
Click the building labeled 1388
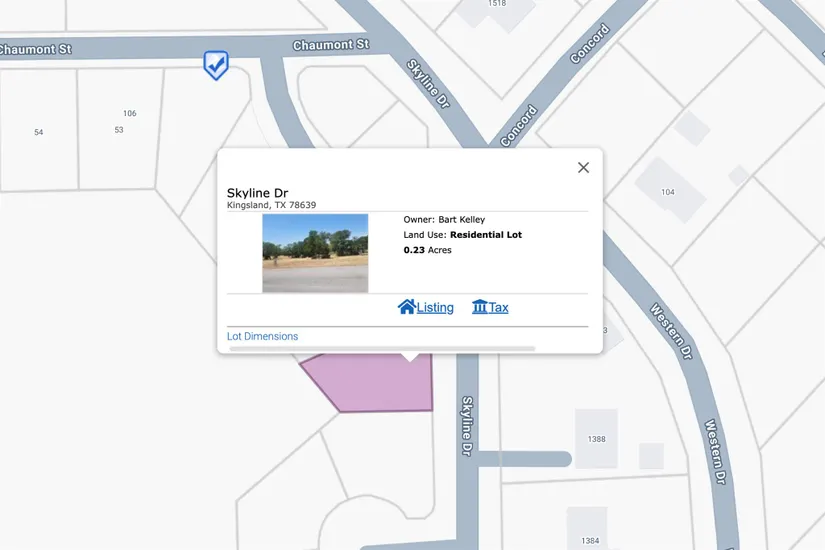[596, 438]
